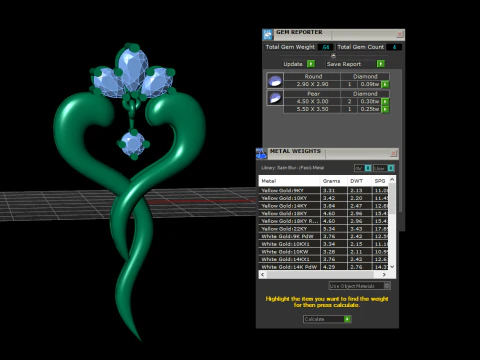Image resolution: width=480 pixels, height=360 pixels.
Task: Toggle the teal GV switch in Metal Weights
Action: [x=368, y=168]
